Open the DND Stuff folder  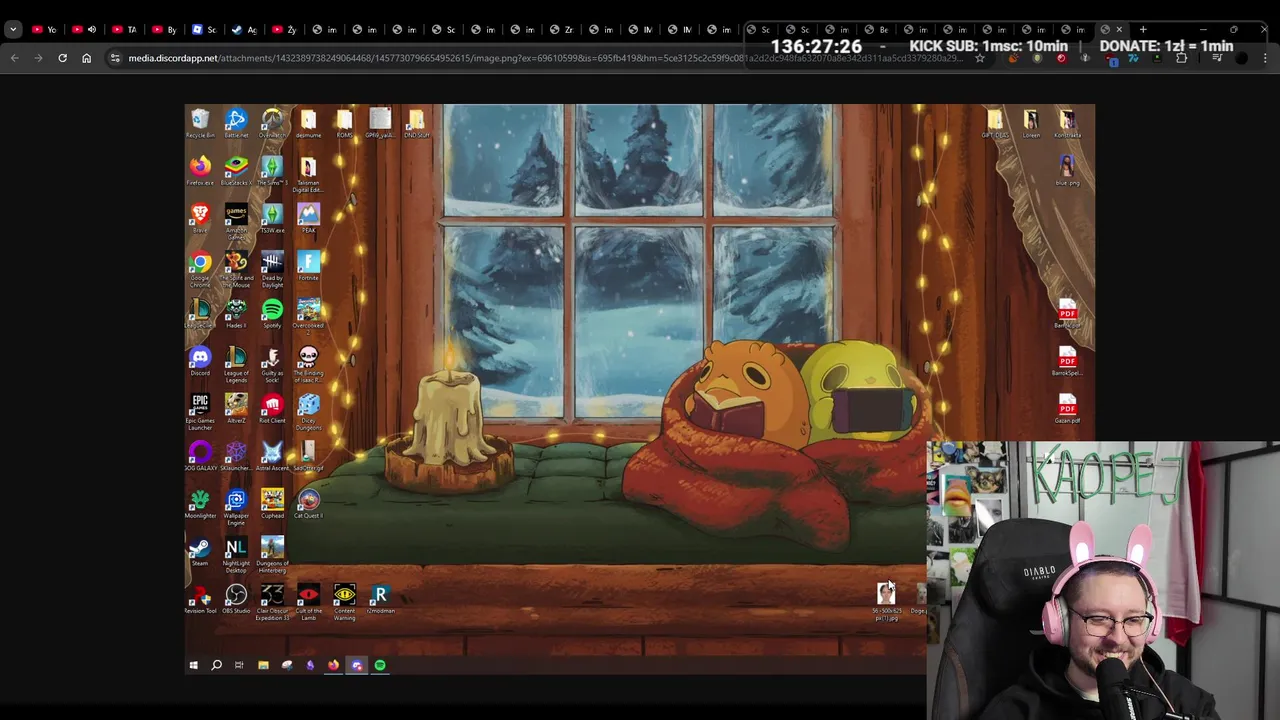pyautogui.click(x=416, y=123)
